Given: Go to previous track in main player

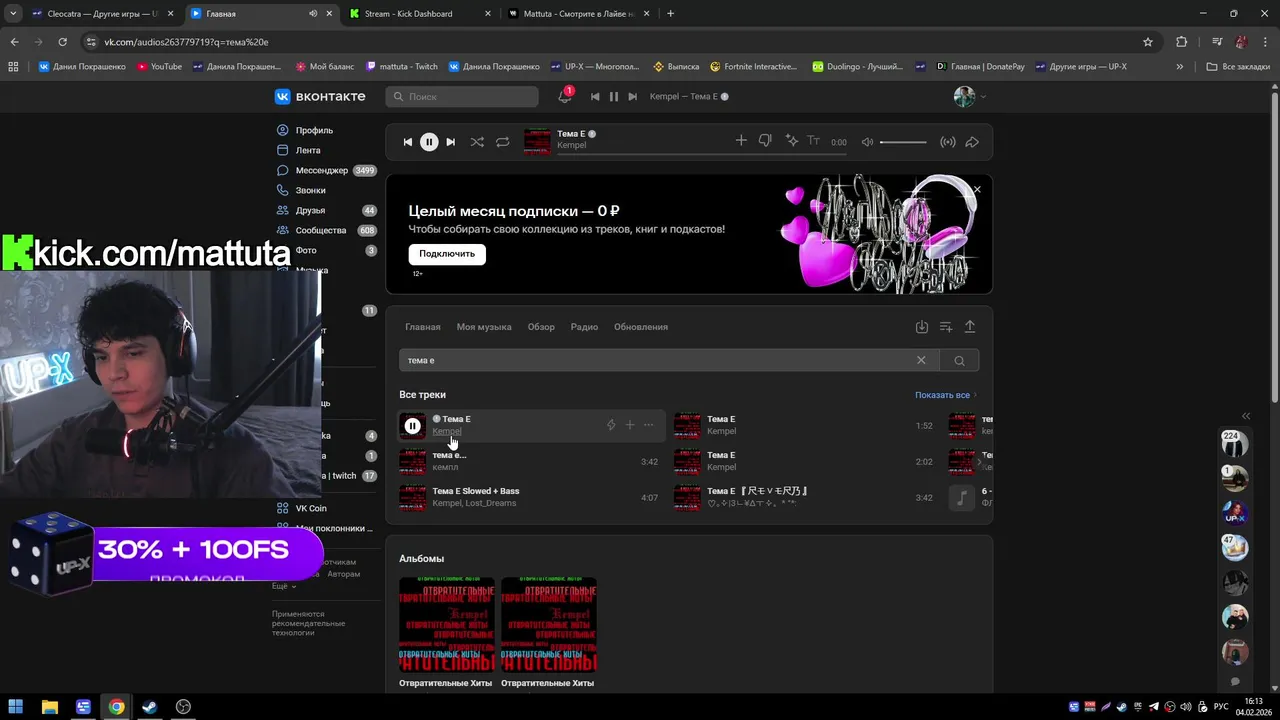Looking at the screenshot, I should point(407,142).
